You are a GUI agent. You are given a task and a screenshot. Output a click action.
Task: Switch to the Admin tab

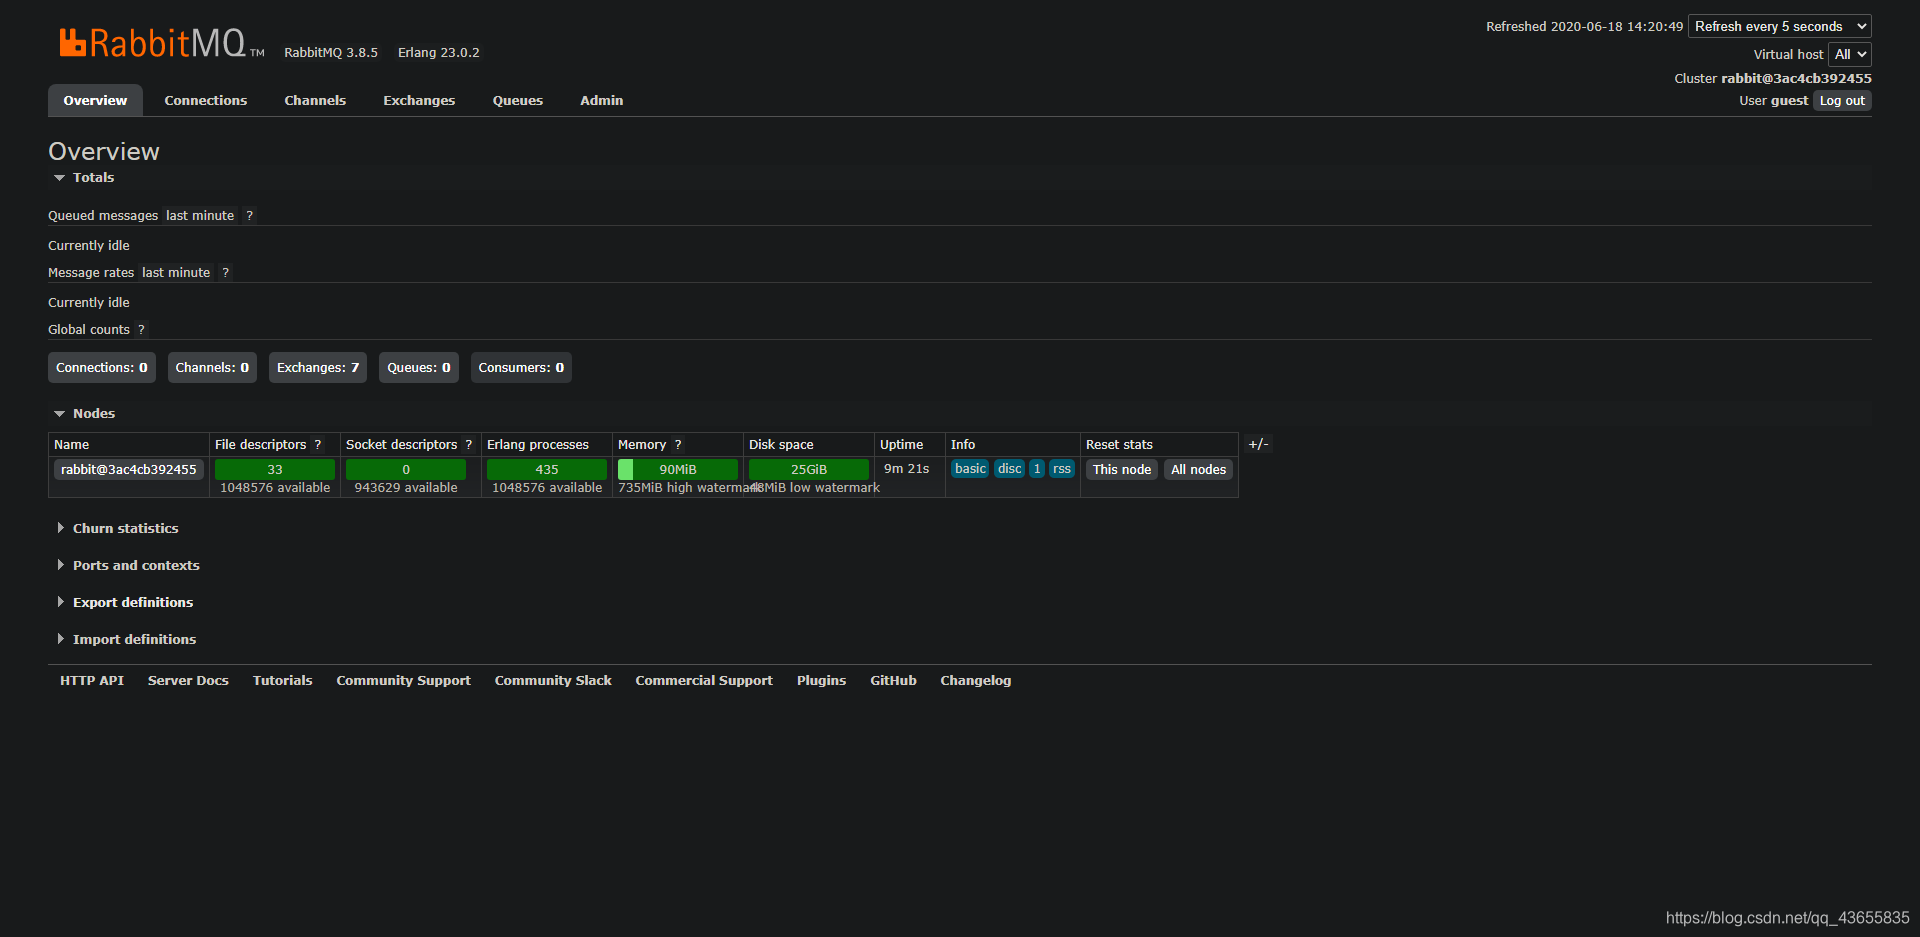click(602, 100)
